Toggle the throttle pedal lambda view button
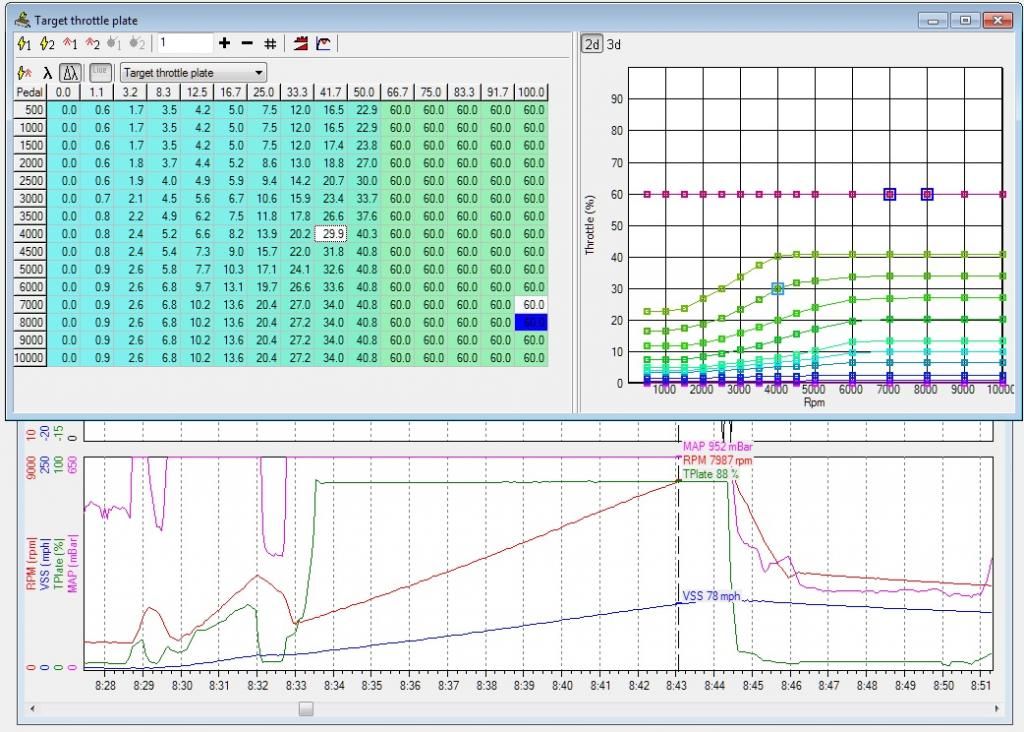Screen dimensions: 1024x732 tap(69, 73)
